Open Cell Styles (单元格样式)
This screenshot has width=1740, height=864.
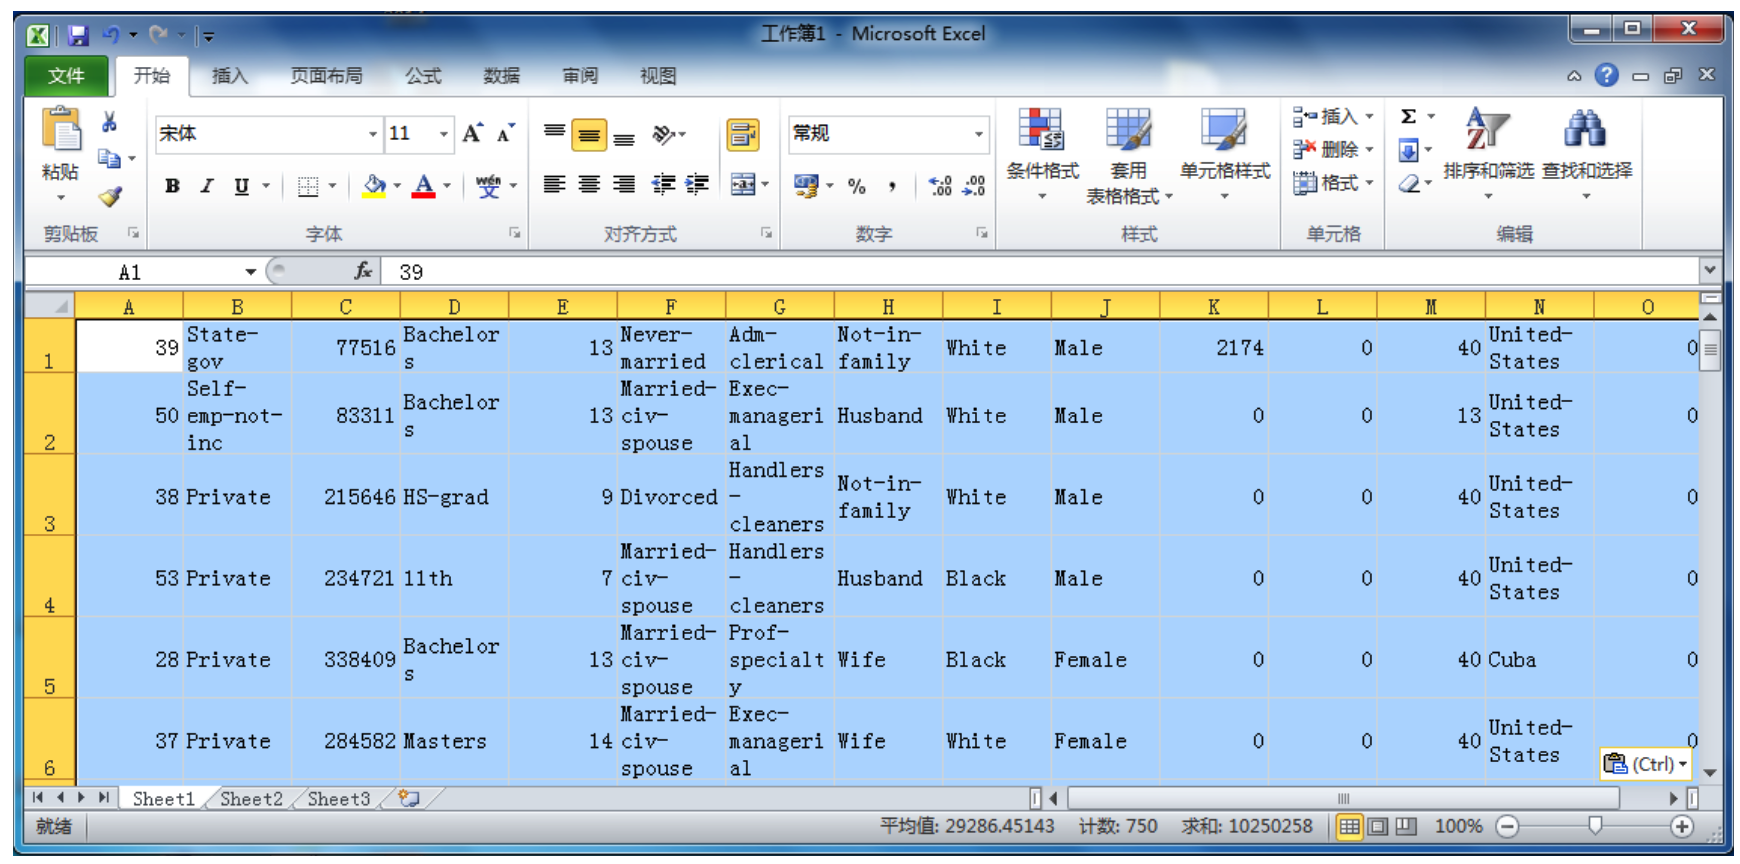click(x=1224, y=155)
